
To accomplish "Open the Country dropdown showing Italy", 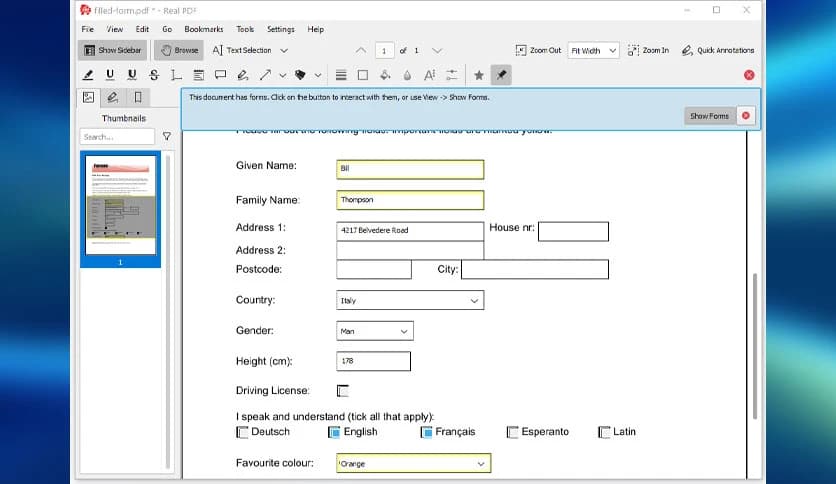I will pyautogui.click(x=410, y=300).
